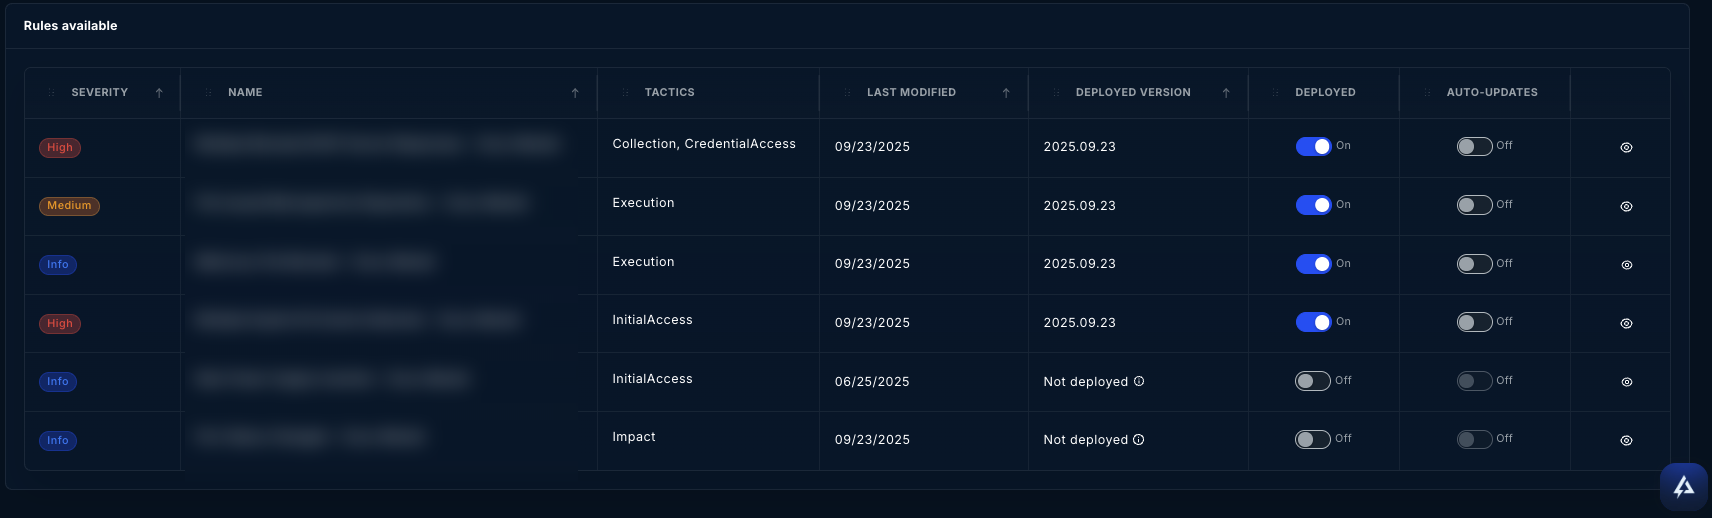This screenshot has width=1712, height=518.
Task: Turn on Auto-Updates for the Medium severity rule
Action: pyautogui.click(x=1474, y=205)
